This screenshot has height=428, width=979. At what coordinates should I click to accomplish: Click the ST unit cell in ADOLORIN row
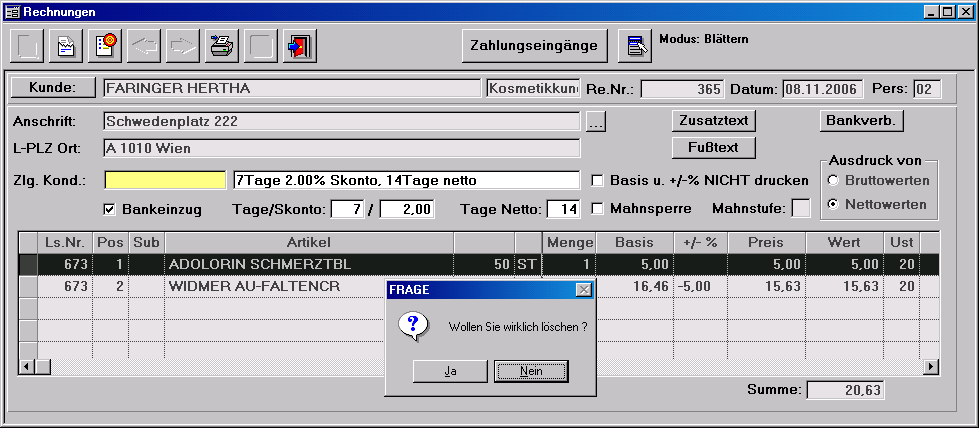point(528,264)
